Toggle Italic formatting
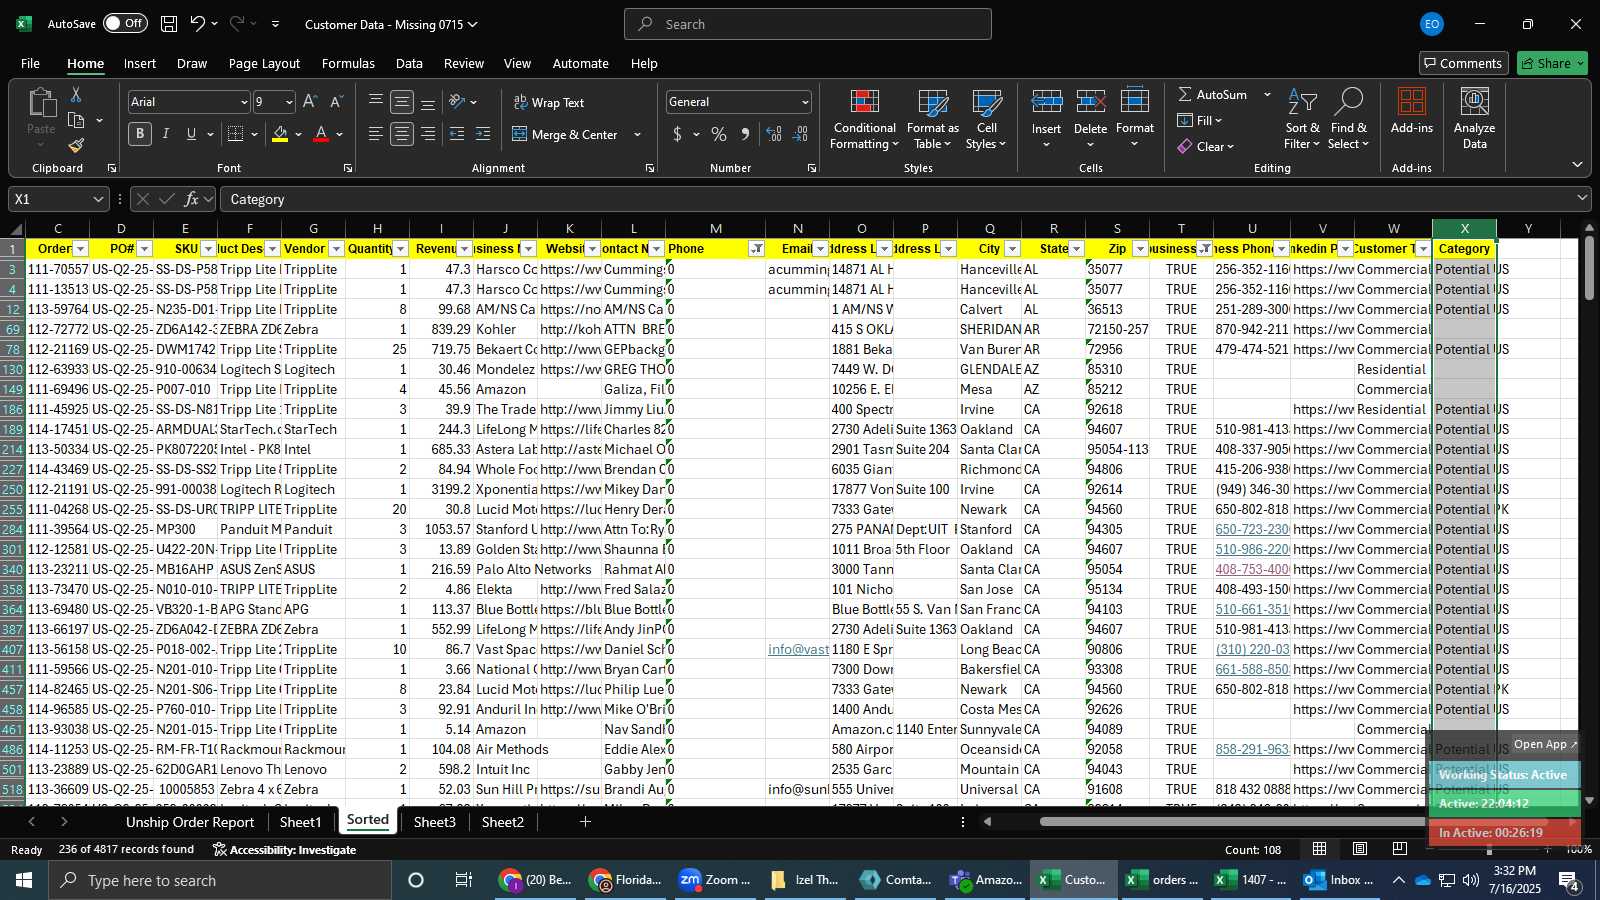The width and height of the screenshot is (1600, 900). pos(166,134)
